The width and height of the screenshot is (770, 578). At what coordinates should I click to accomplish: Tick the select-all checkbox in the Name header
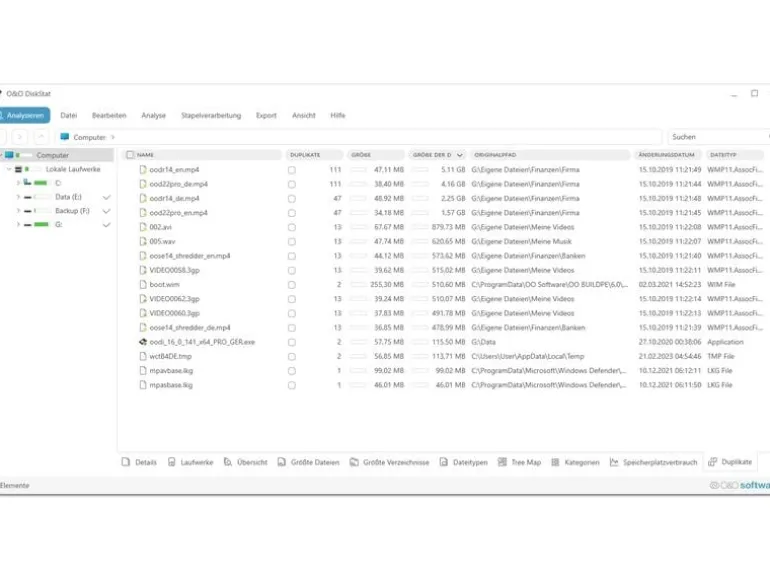point(130,155)
